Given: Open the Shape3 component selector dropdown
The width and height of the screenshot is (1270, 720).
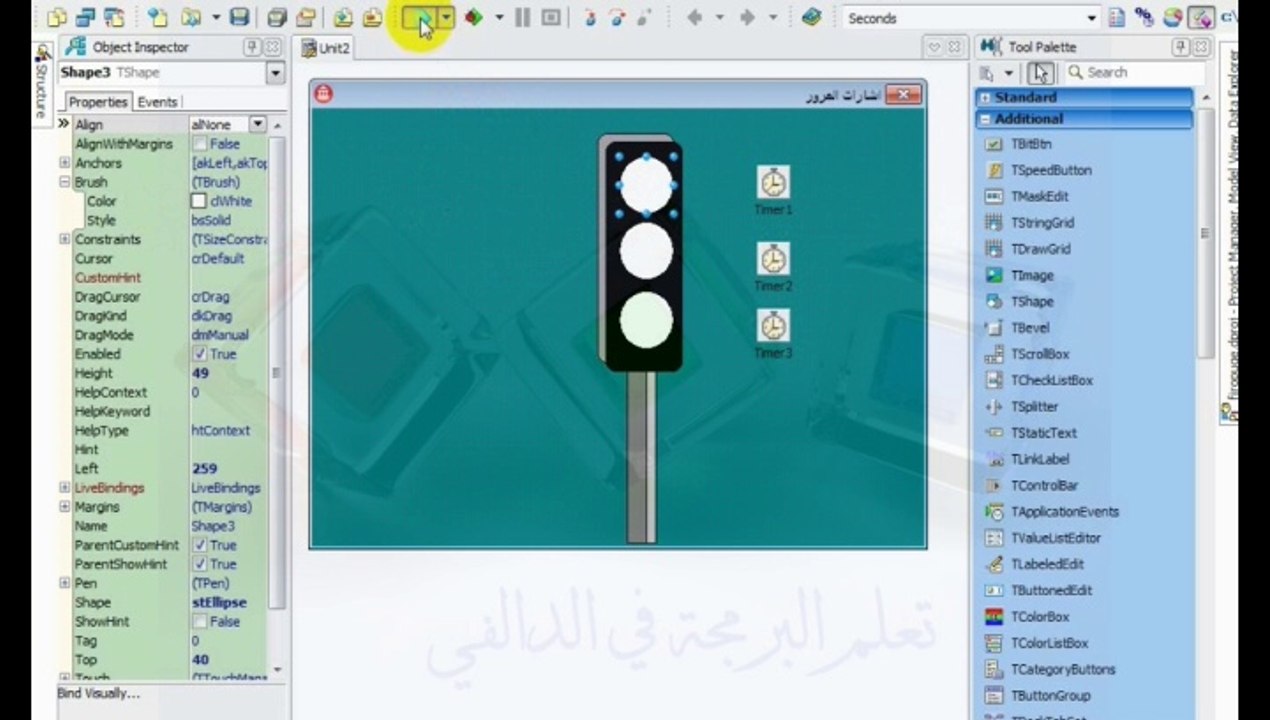Looking at the screenshot, I should click(x=275, y=73).
